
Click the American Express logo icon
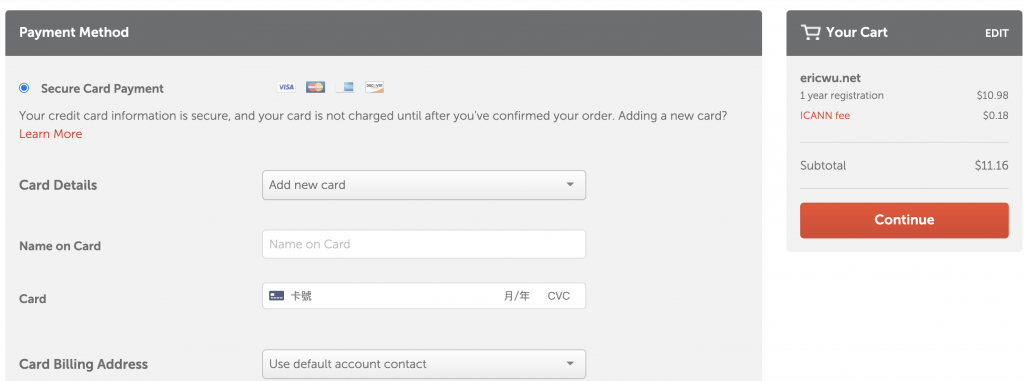[345, 87]
